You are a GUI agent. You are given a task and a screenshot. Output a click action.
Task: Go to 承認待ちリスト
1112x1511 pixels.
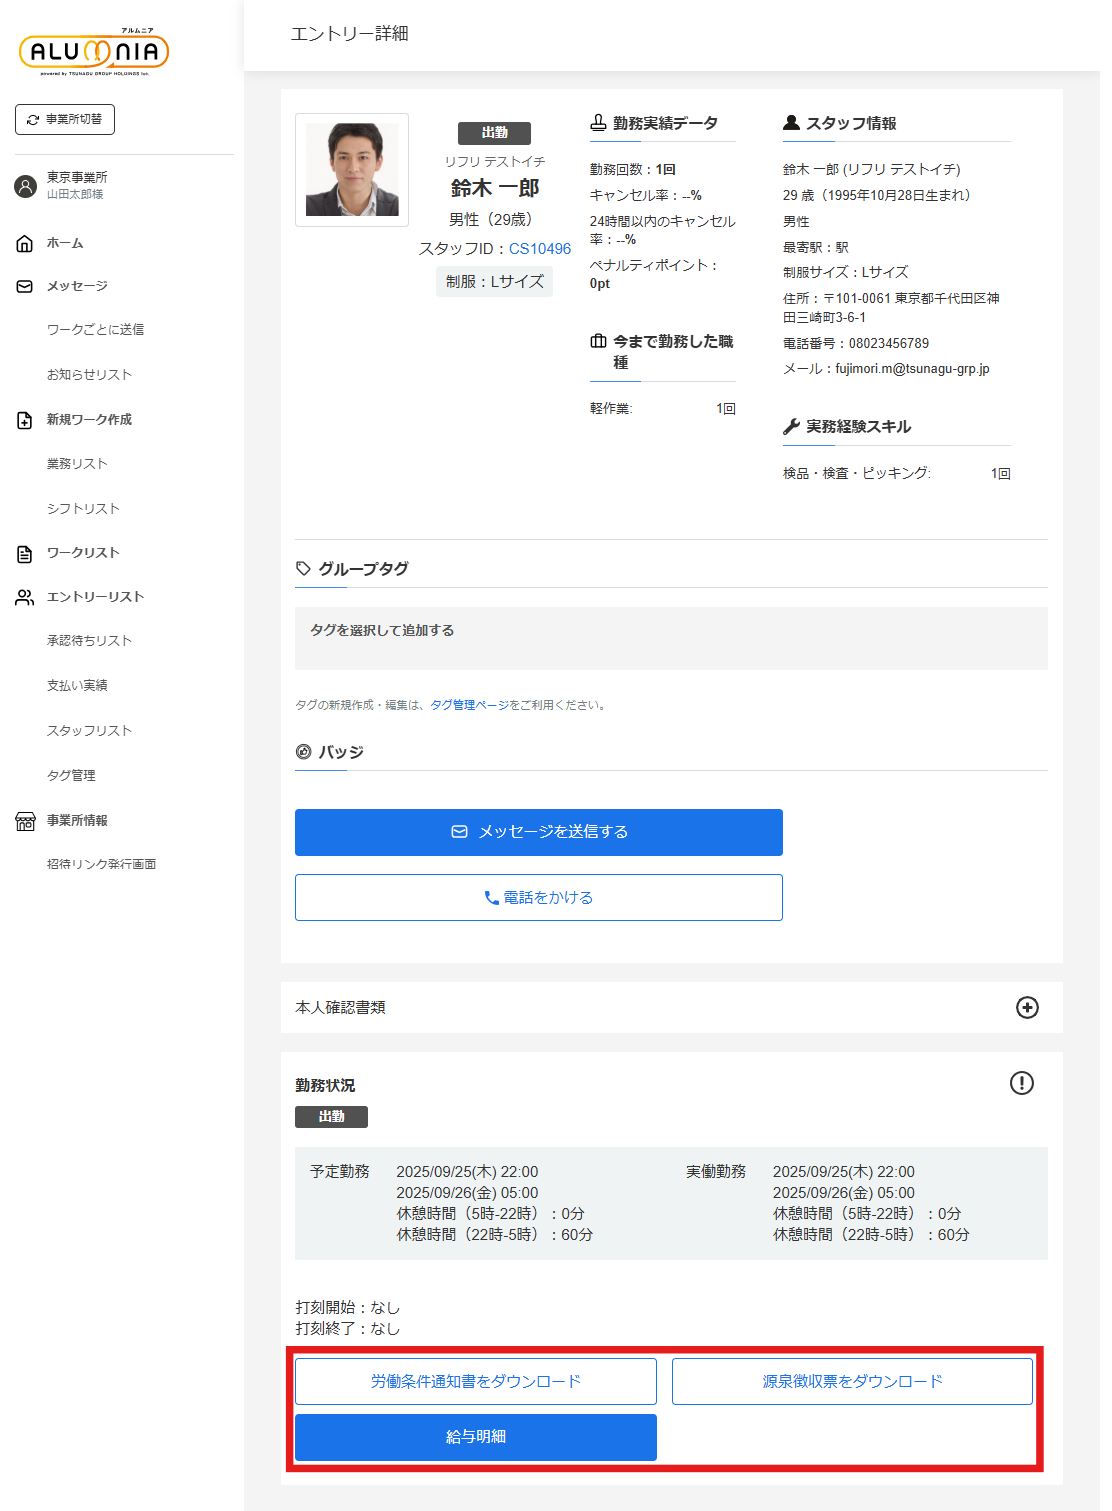pyautogui.click(x=89, y=640)
